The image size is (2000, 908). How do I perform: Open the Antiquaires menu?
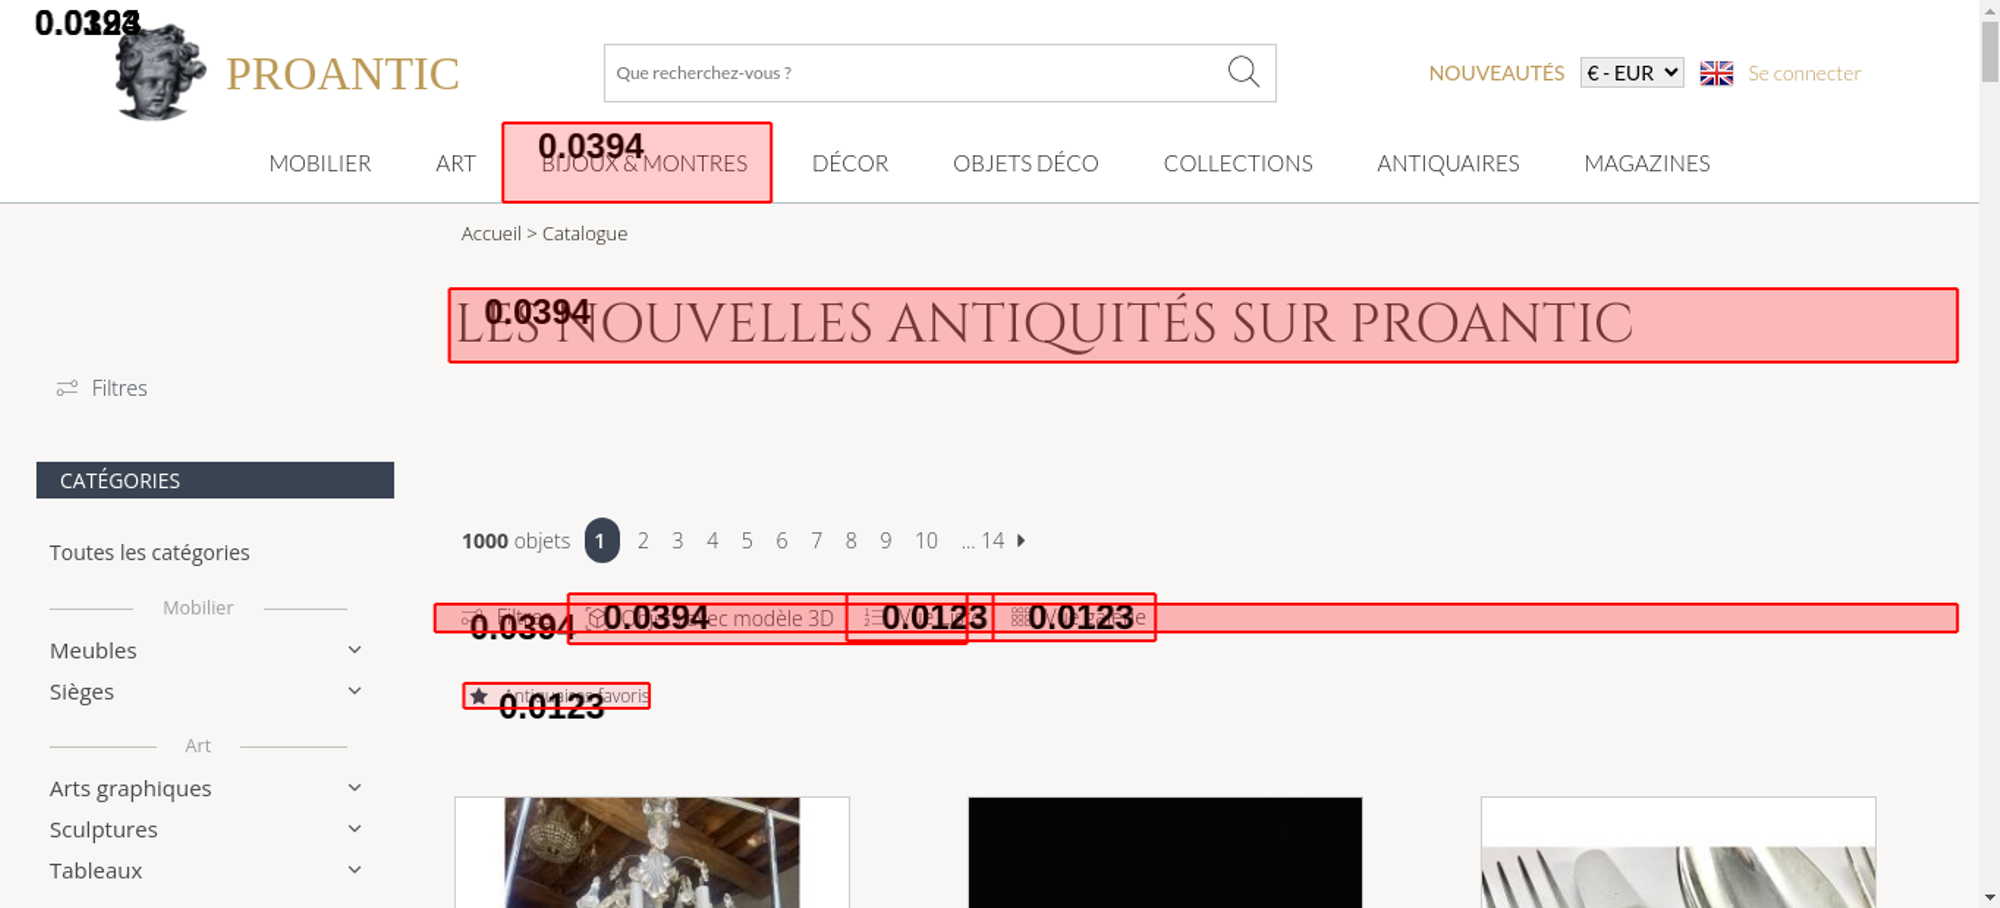[1448, 163]
